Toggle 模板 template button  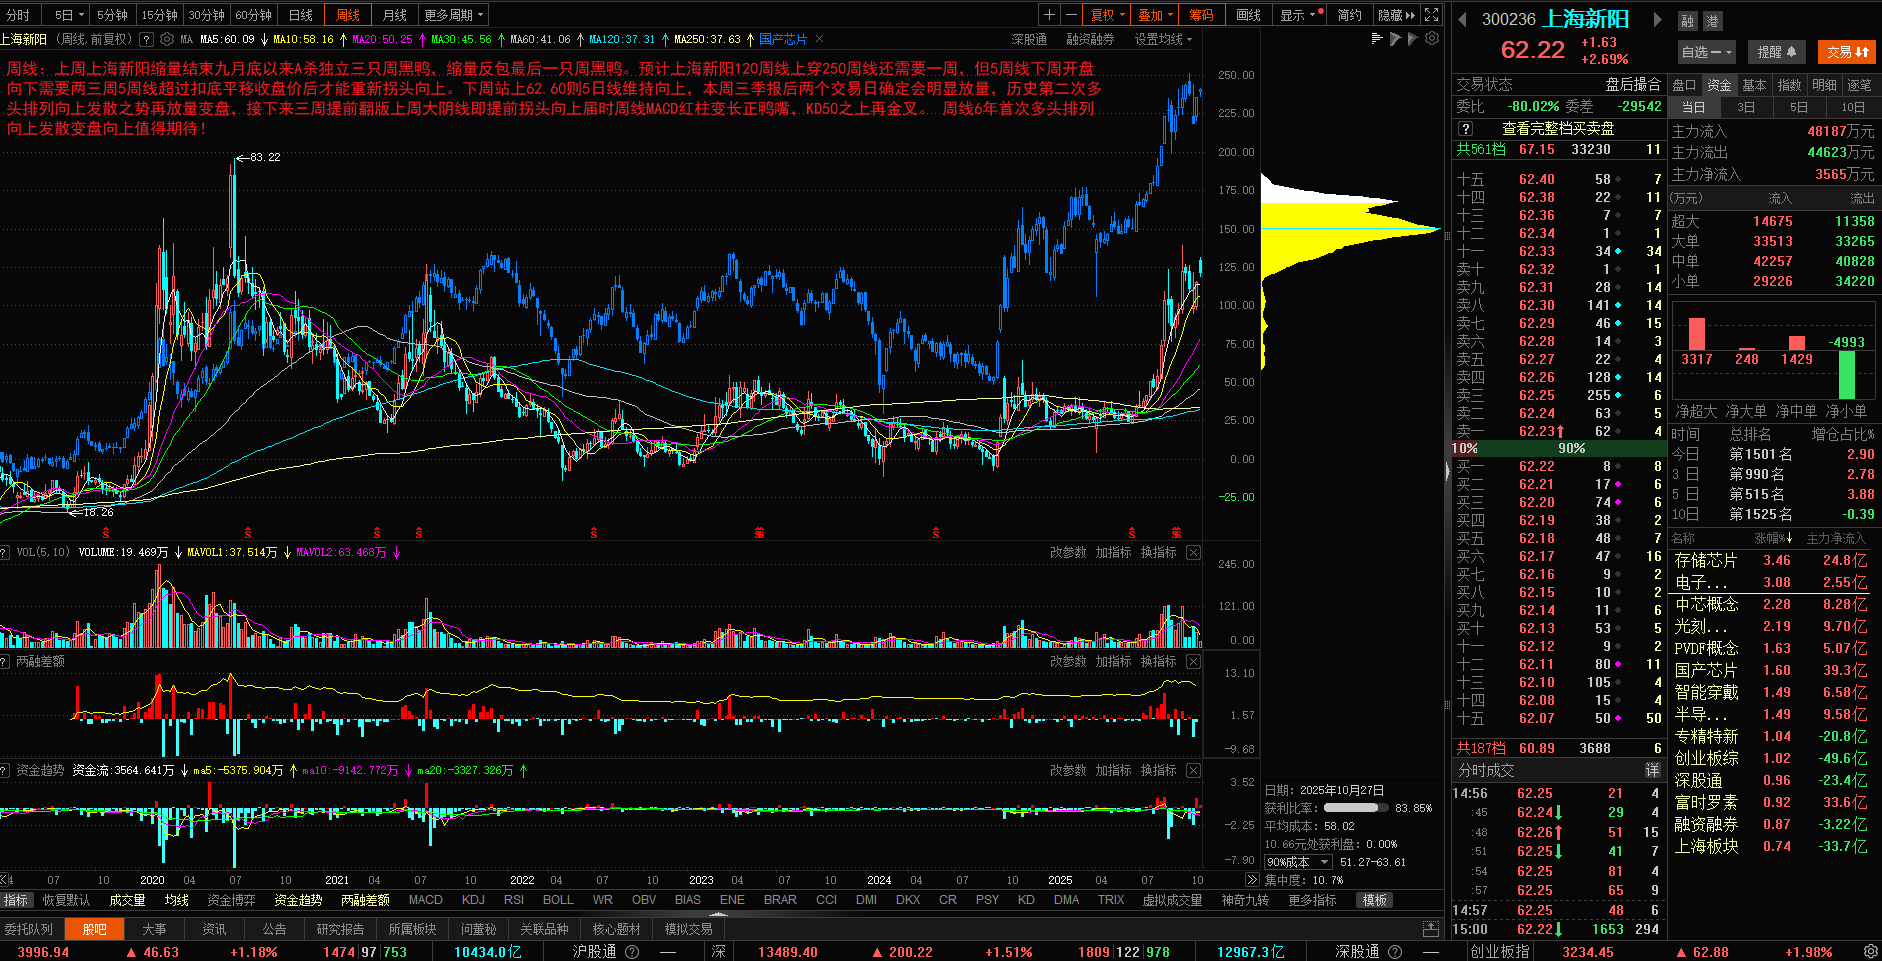pos(1375,900)
